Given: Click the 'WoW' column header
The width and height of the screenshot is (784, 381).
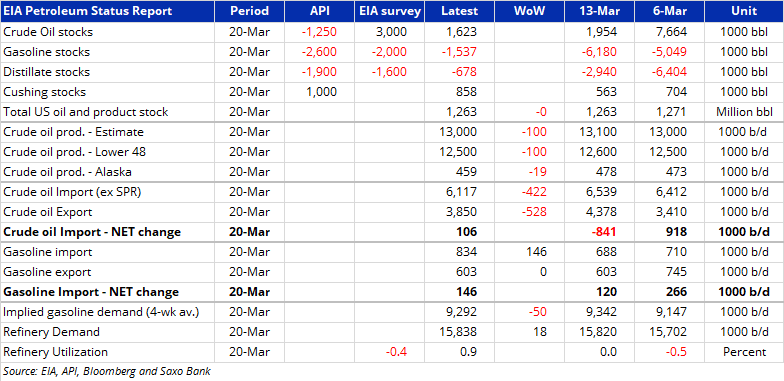Looking at the screenshot, I should pyautogui.click(x=530, y=11).
